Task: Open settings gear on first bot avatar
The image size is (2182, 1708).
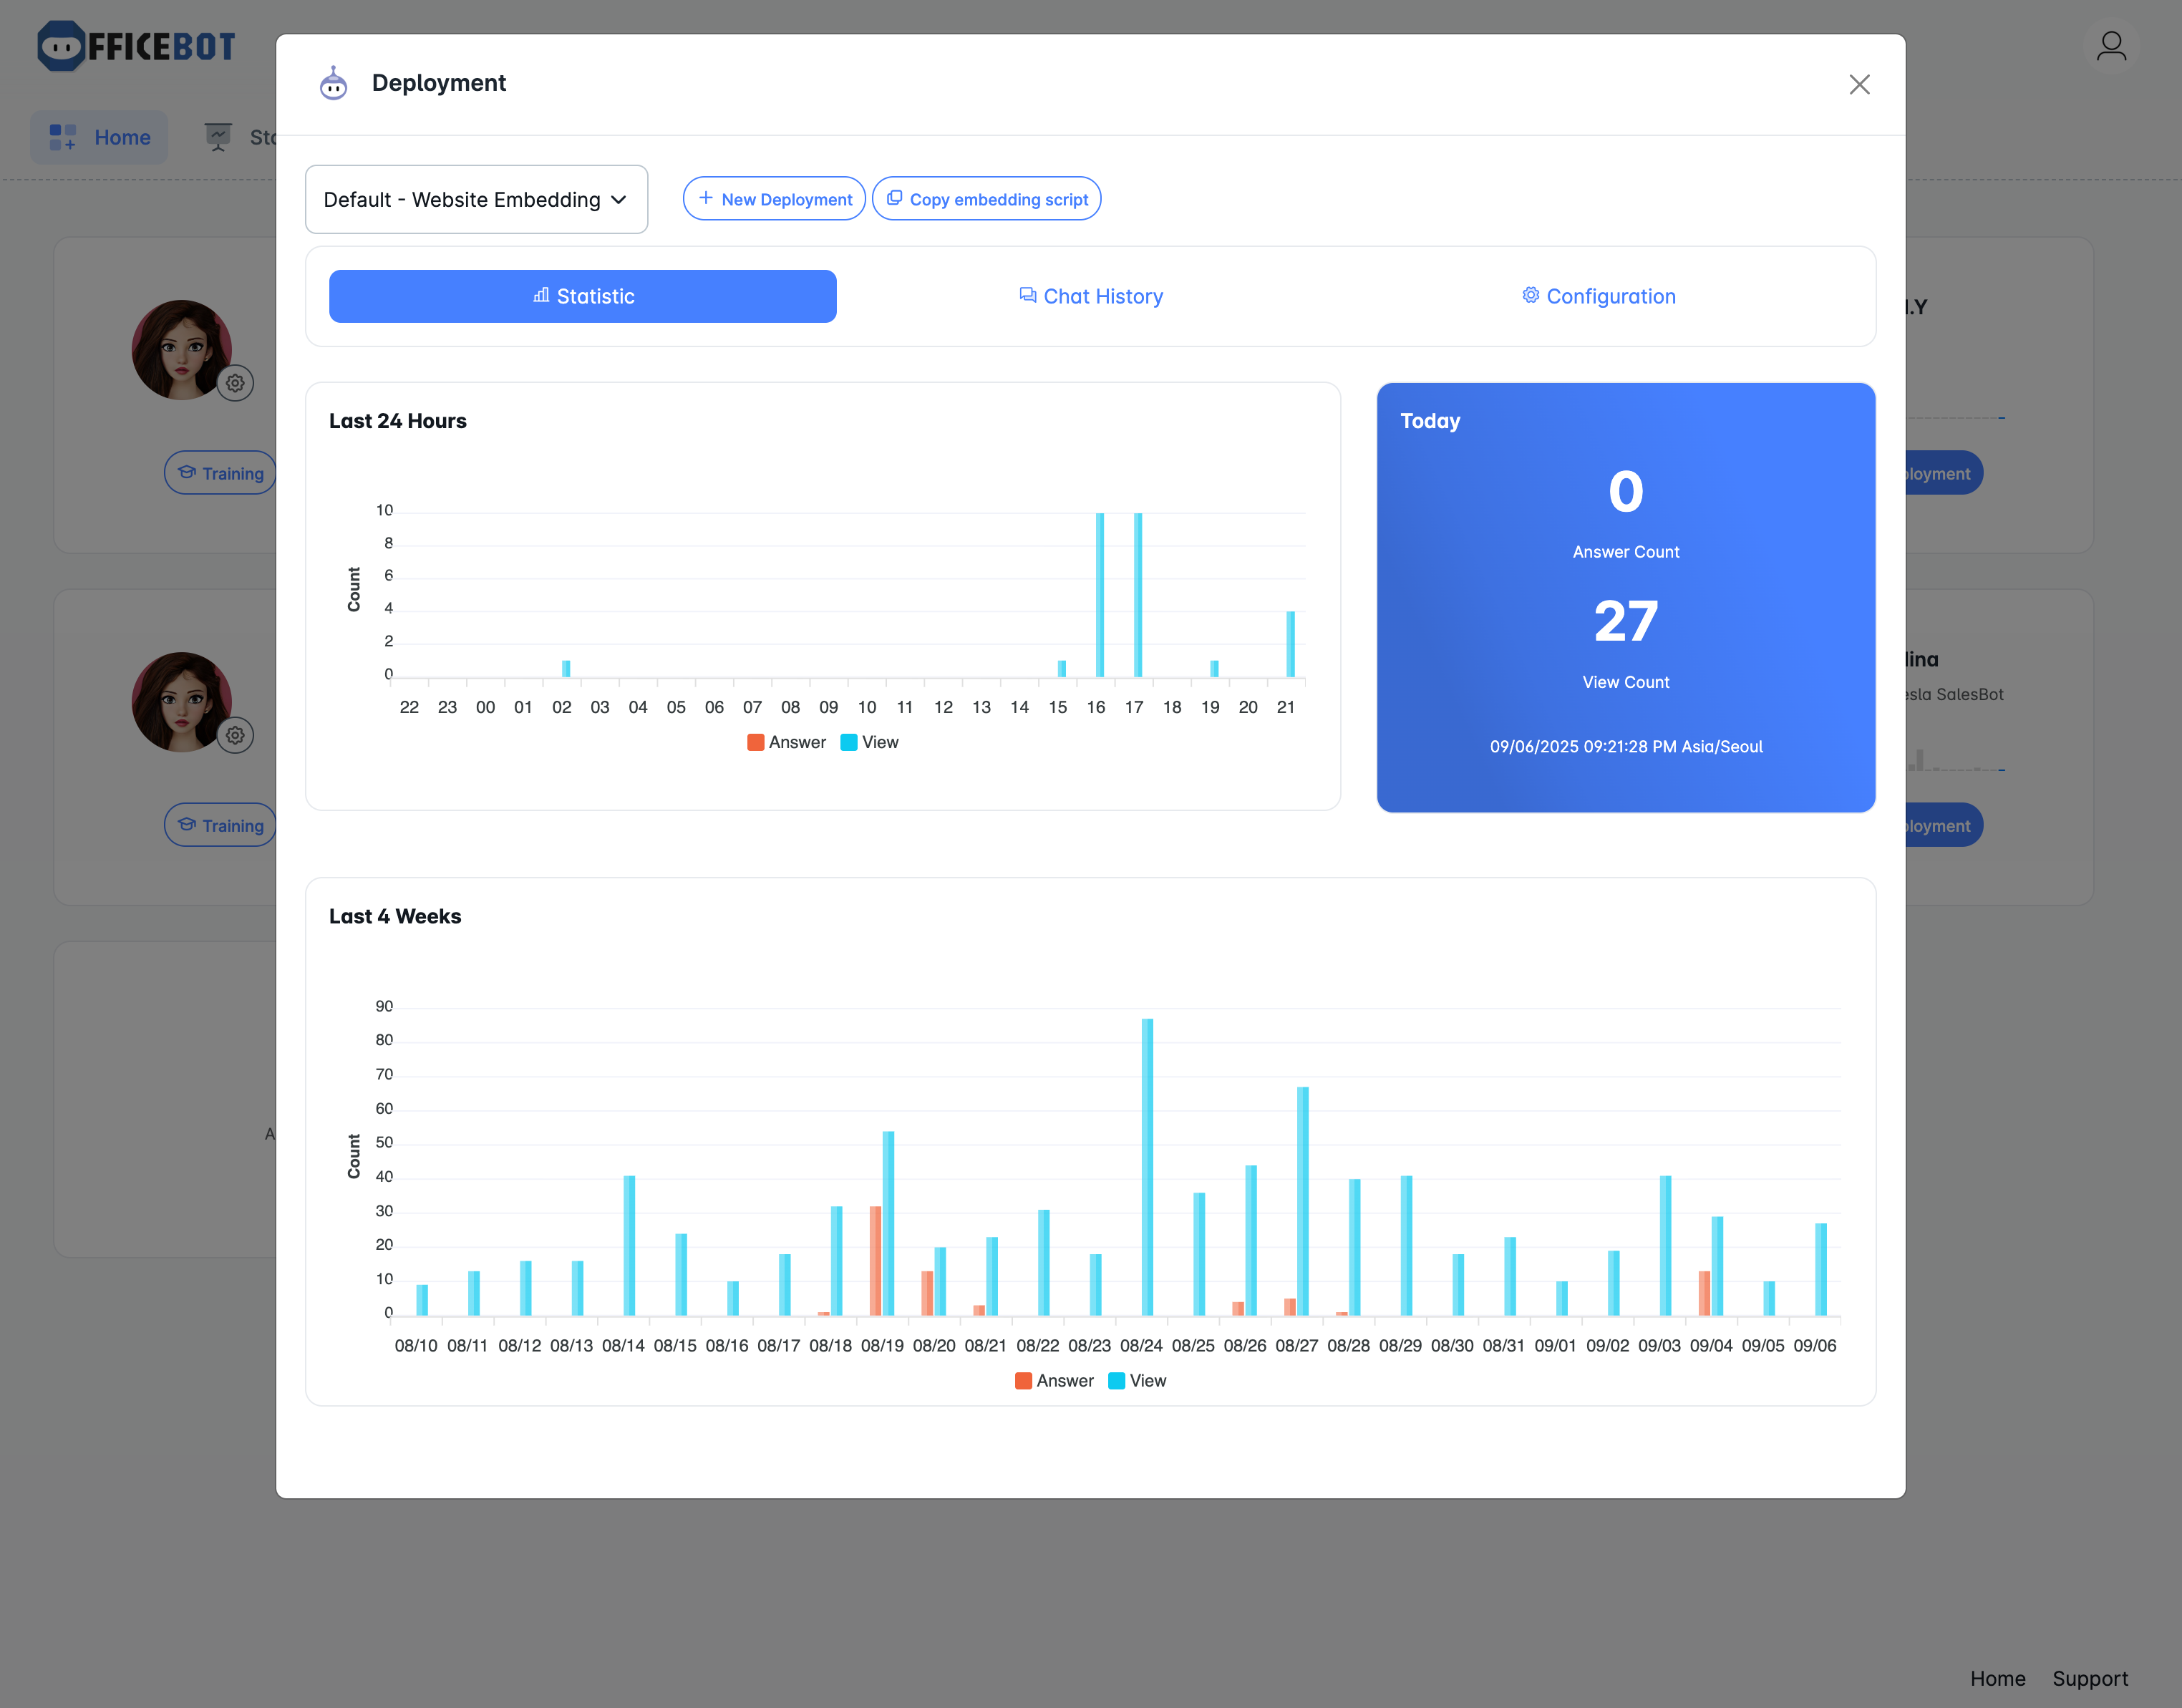Action: (235, 383)
